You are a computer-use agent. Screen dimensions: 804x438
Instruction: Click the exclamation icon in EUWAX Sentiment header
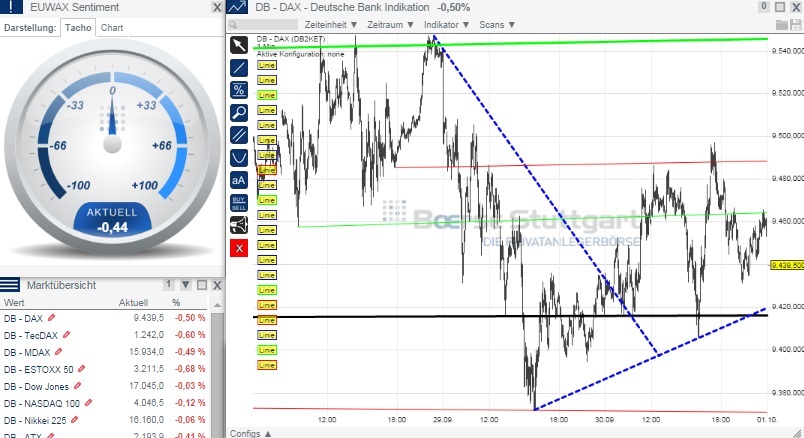point(11,7)
